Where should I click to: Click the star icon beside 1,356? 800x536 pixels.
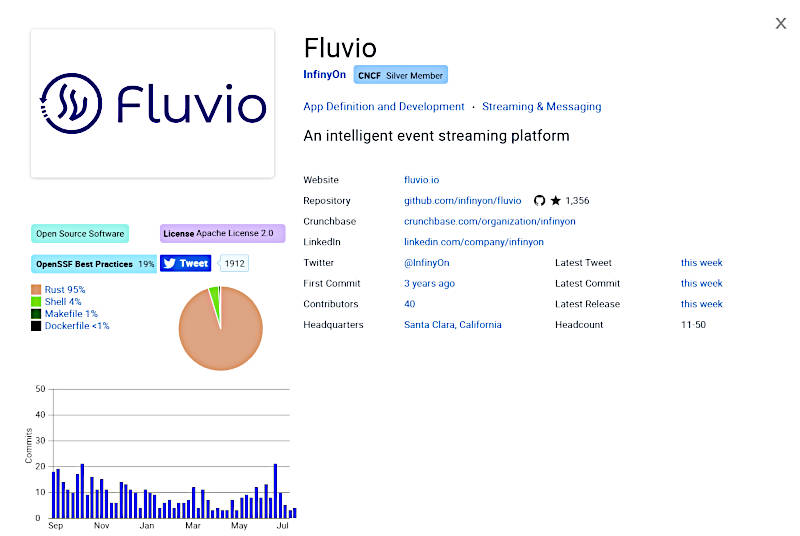[x=556, y=201]
